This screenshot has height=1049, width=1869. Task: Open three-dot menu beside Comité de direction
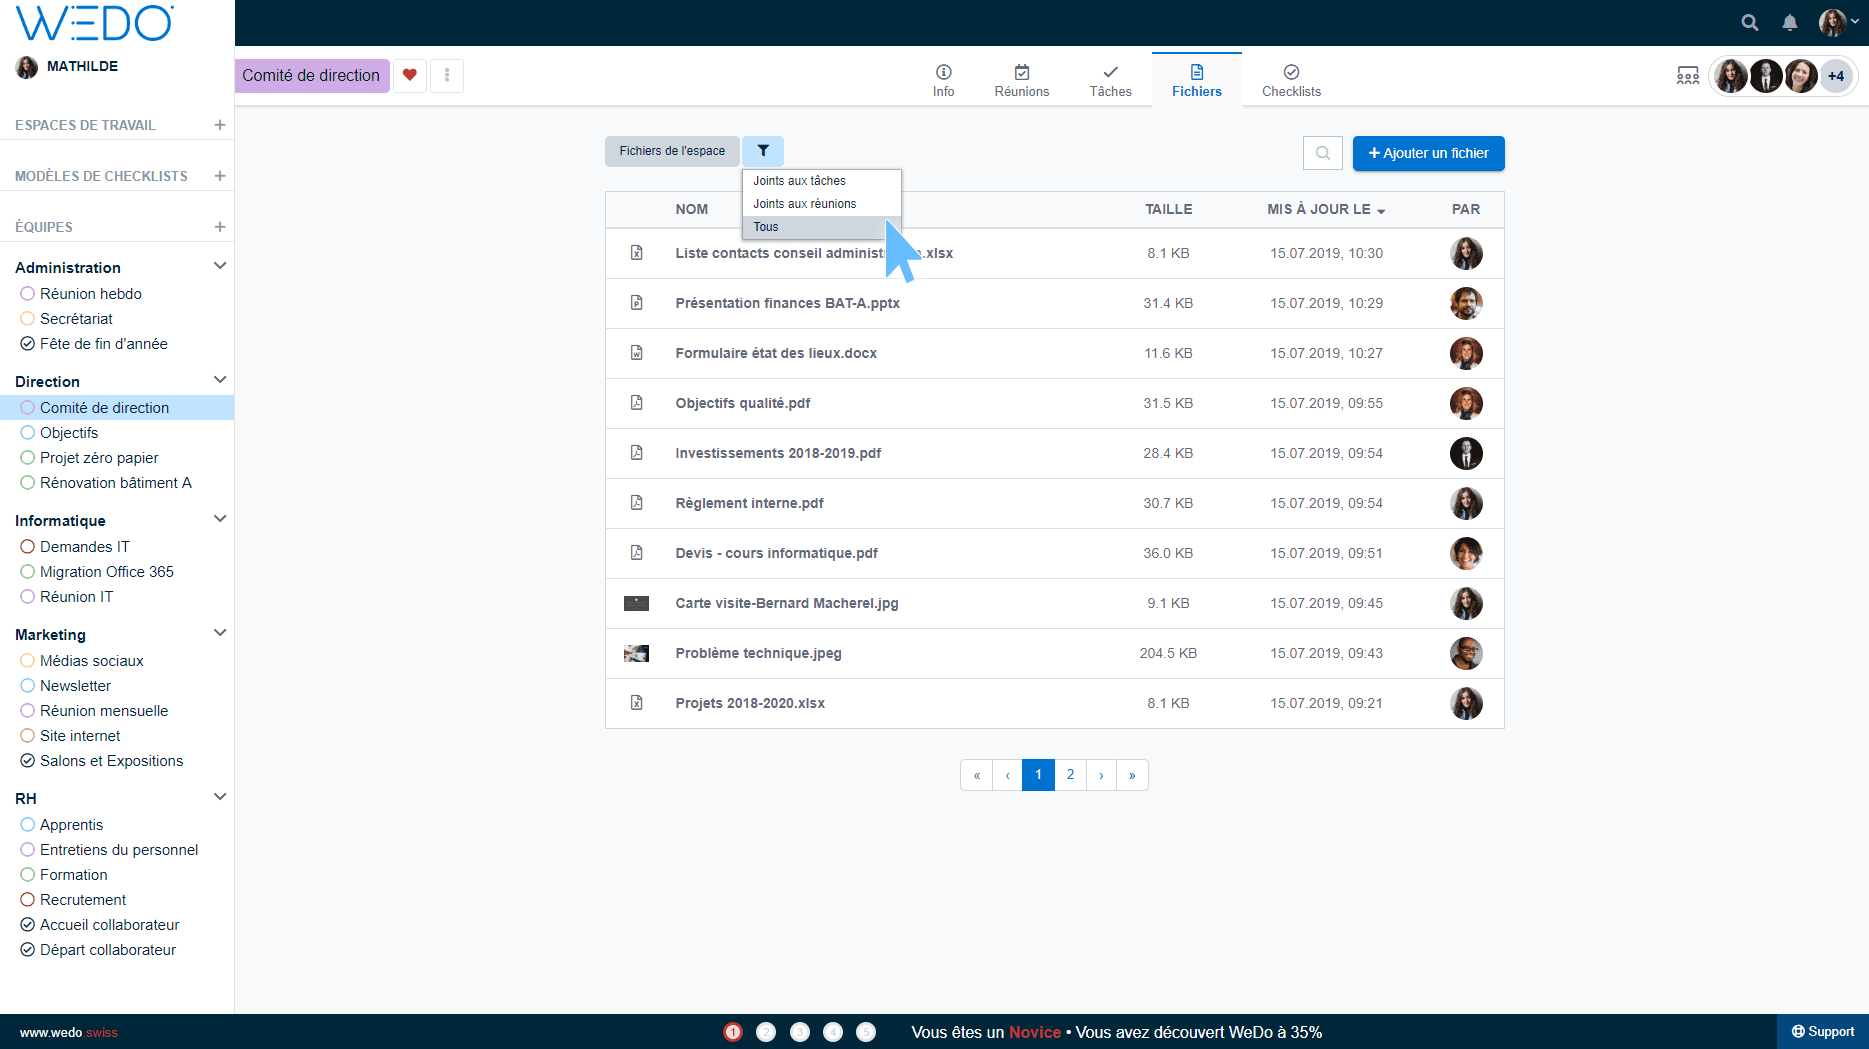447,75
